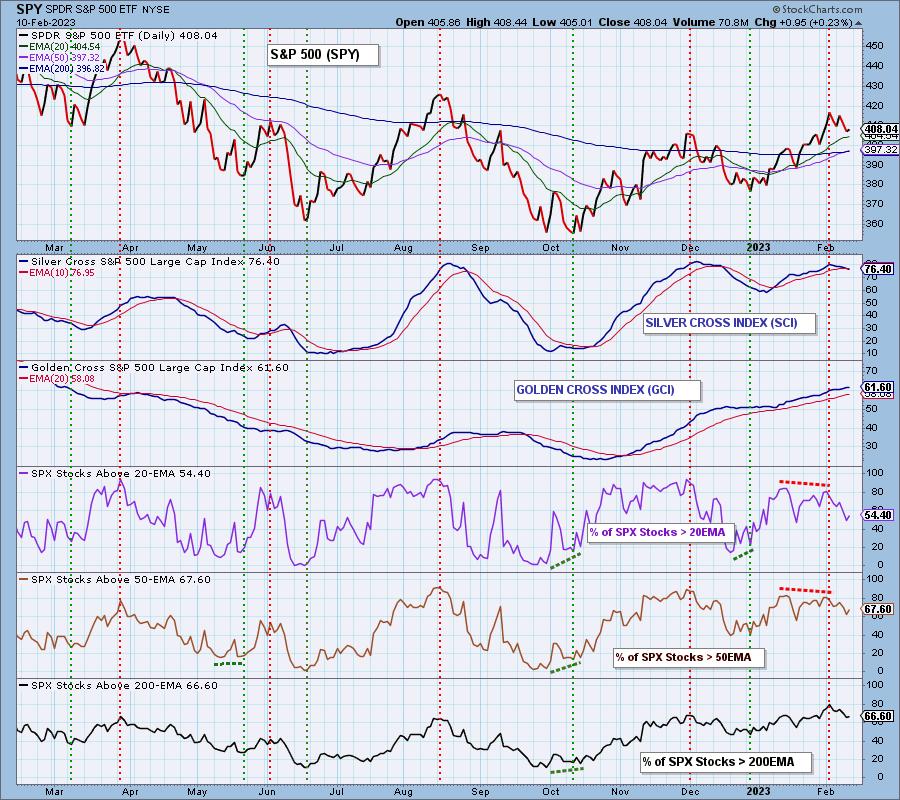Click the 'S&P 500 (SPY)' annotation box
Image resolution: width=900 pixels, height=800 pixels.
click(323, 55)
